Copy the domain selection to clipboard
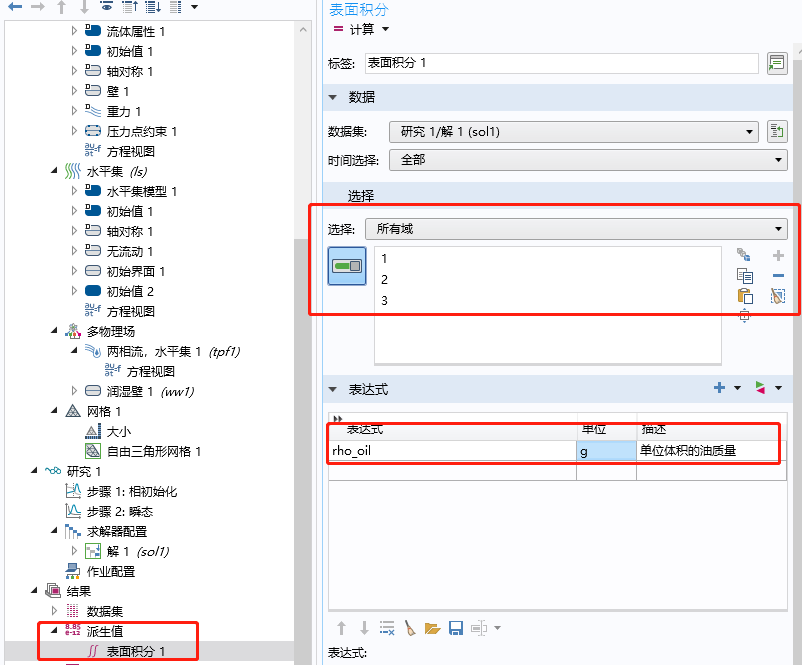 pyautogui.click(x=744, y=275)
